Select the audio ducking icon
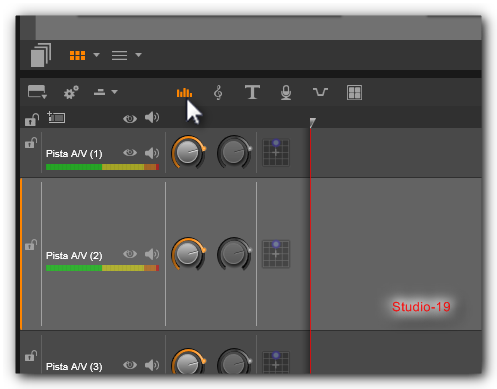497x389 pixels. [x=320, y=92]
